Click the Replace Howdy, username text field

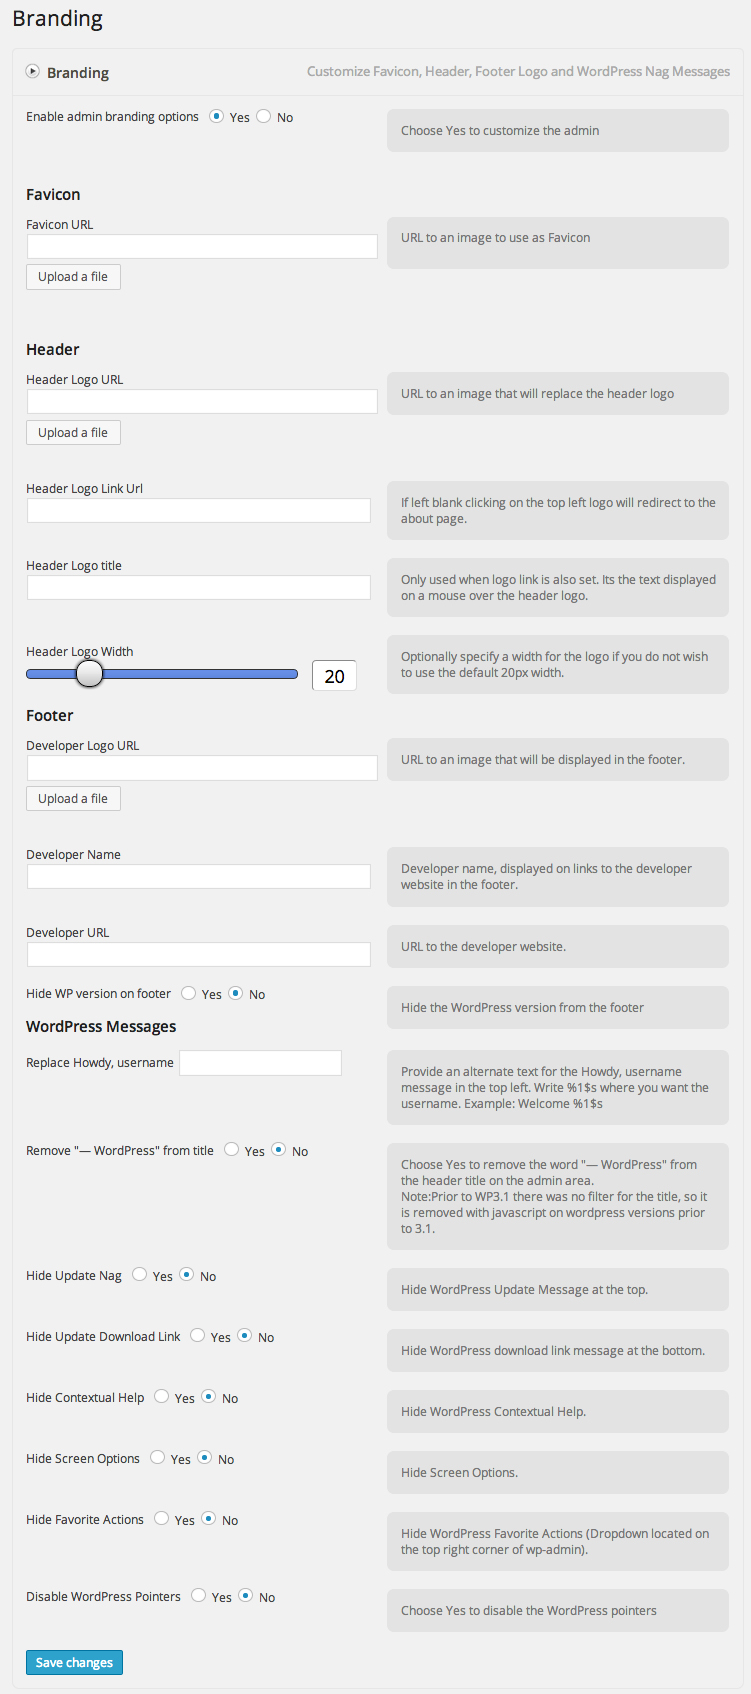click(260, 1063)
